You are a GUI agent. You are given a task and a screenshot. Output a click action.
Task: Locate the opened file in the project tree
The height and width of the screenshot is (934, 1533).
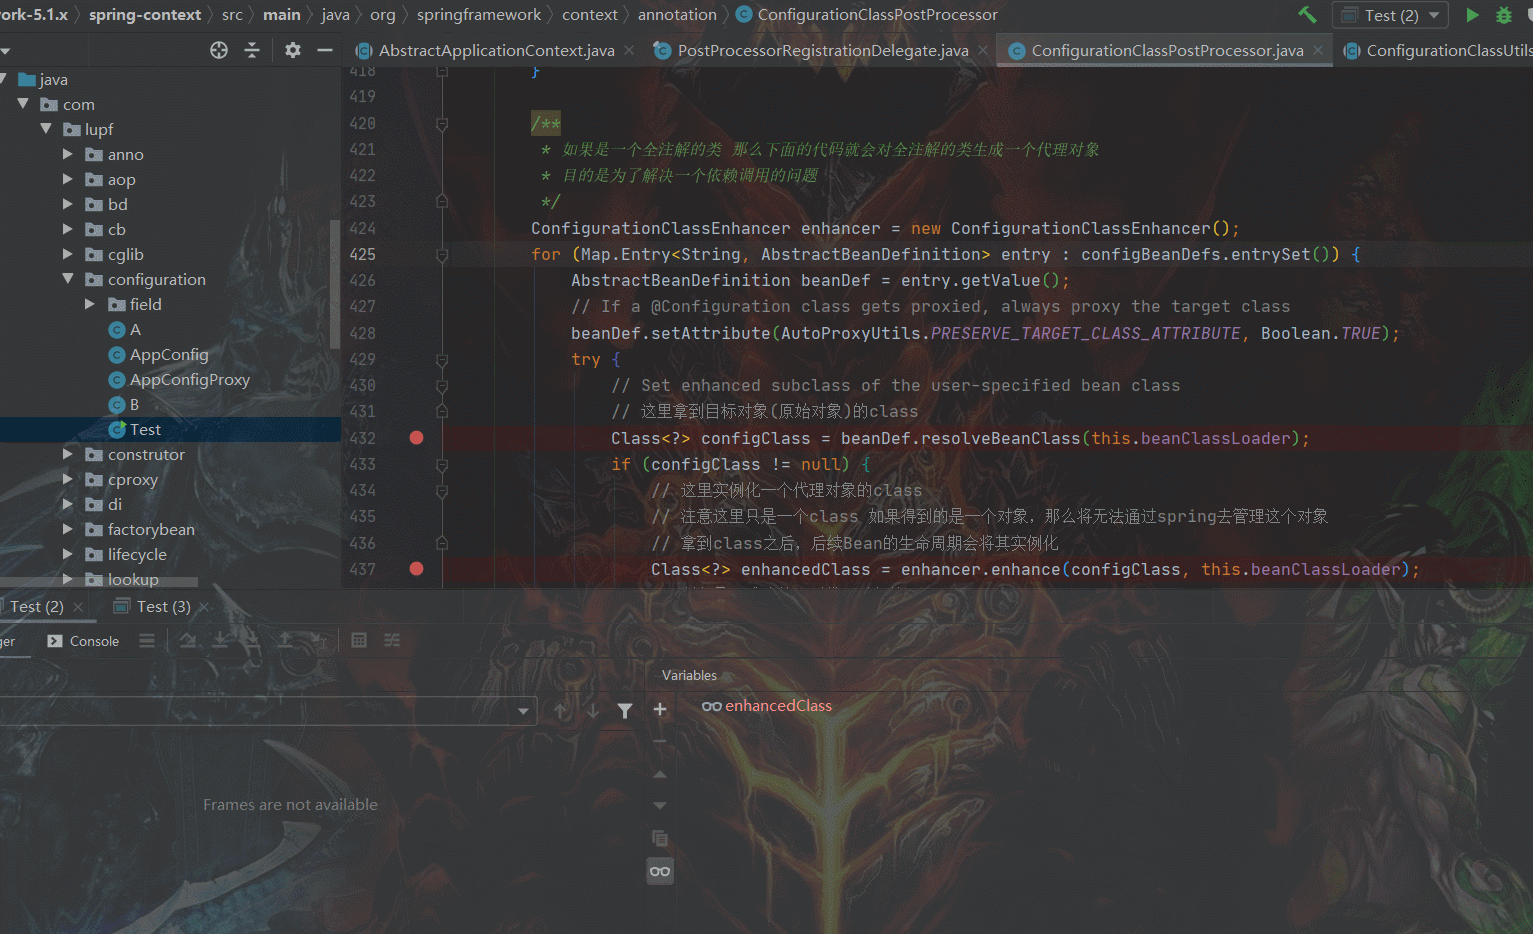[x=219, y=50]
